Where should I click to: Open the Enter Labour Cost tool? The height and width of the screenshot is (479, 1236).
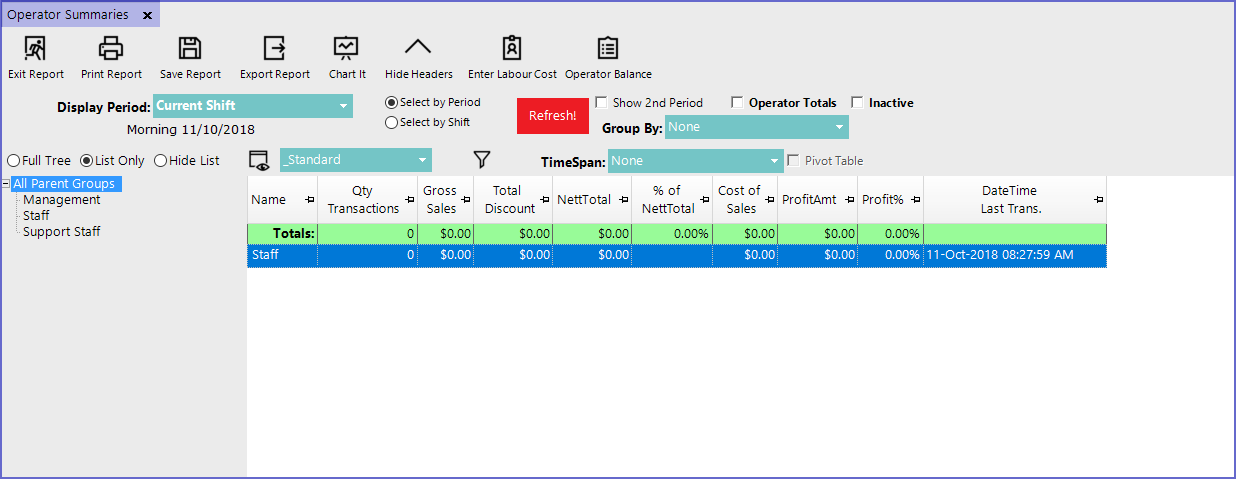coord(512,48)
